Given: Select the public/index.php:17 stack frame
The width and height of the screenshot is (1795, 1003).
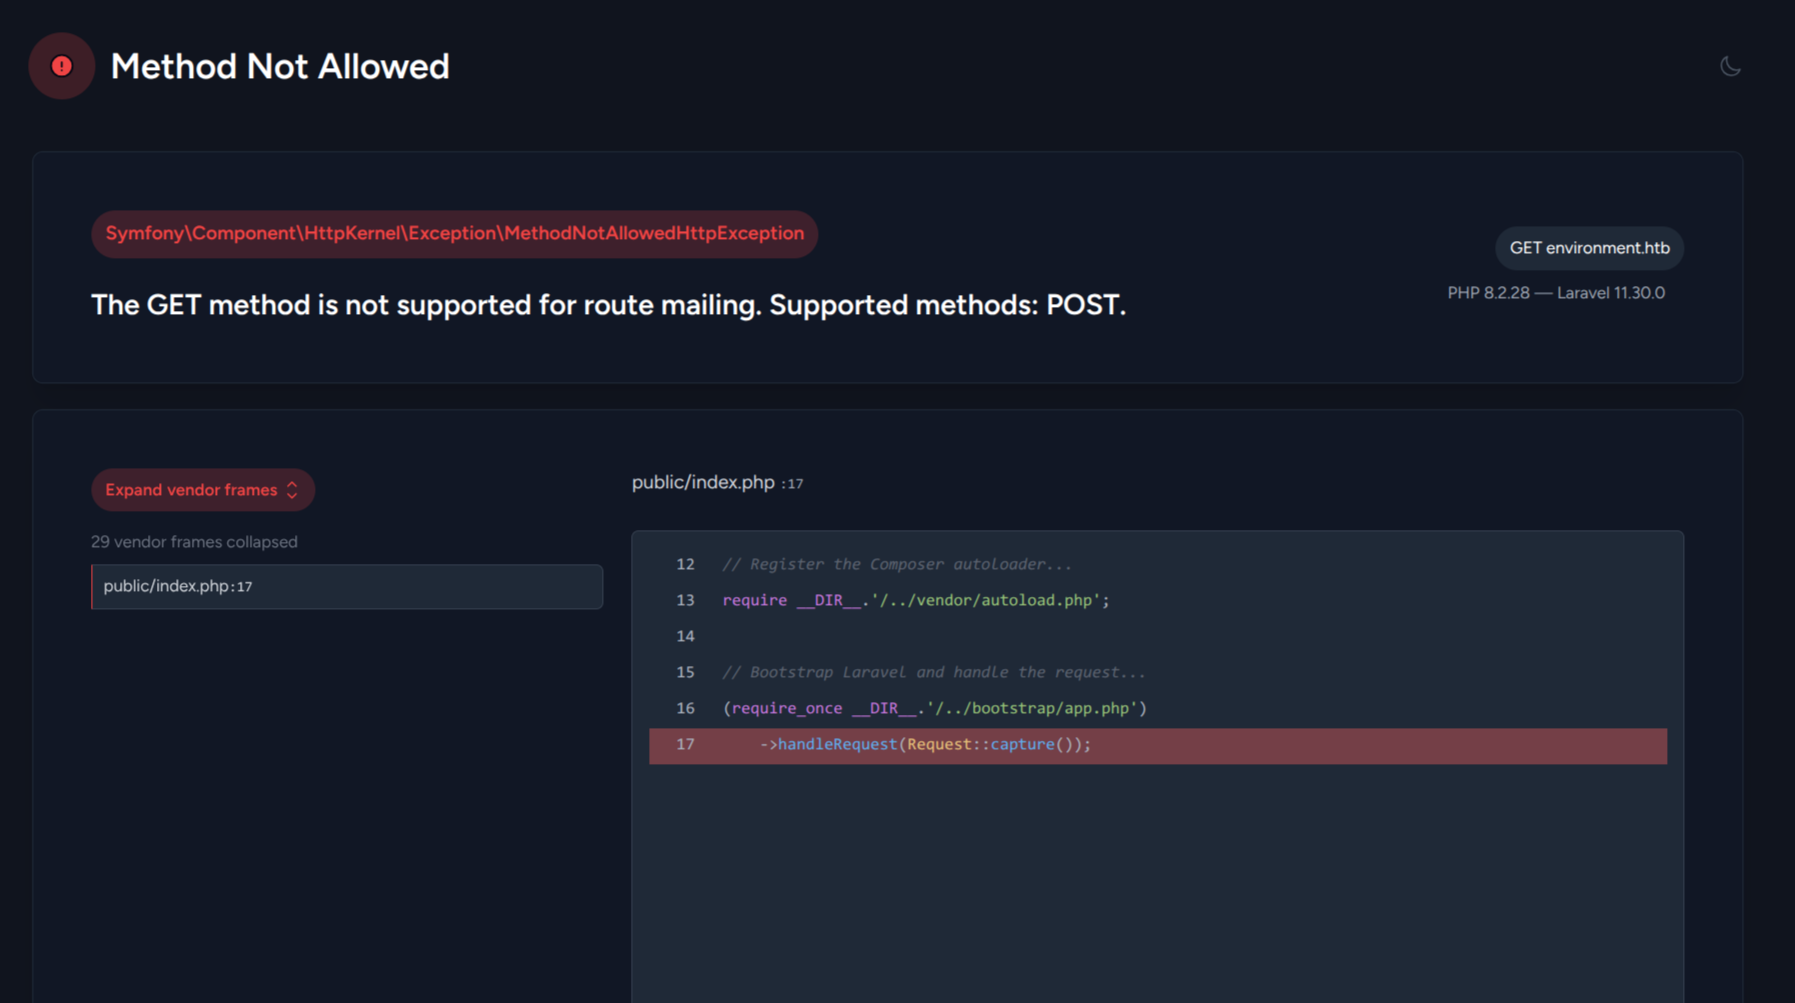Looking at the screenshot, I should pyautogui.click(x=346, y=587).
